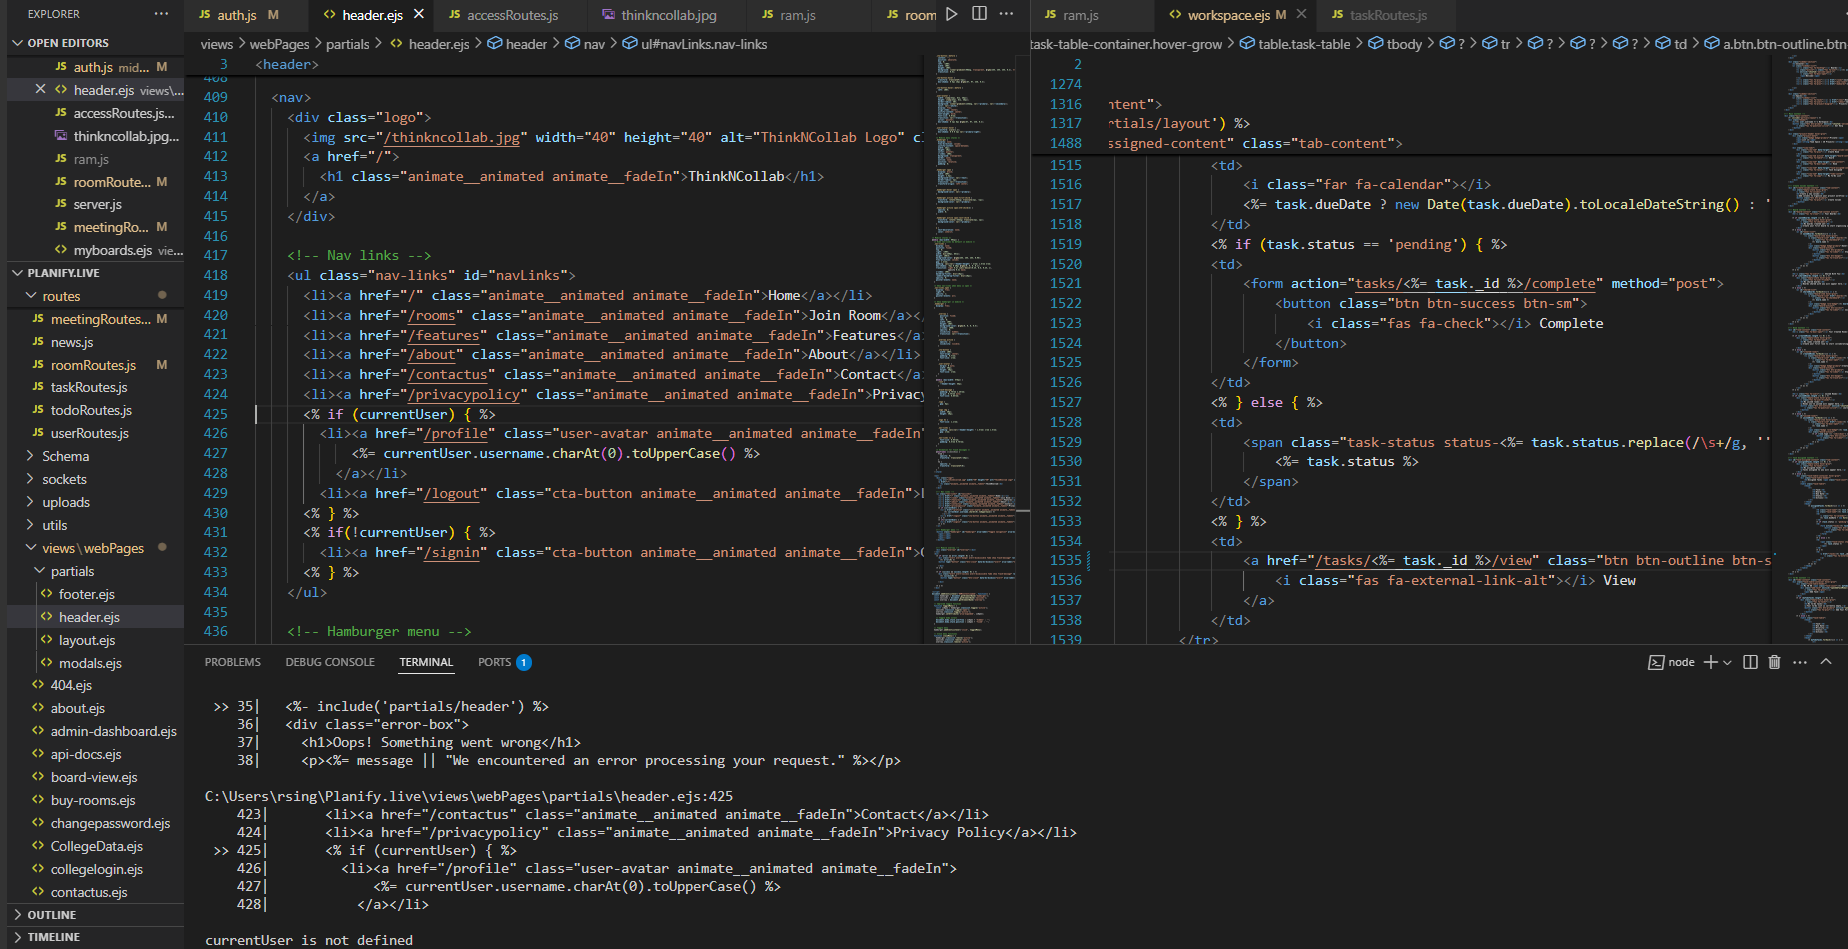Open footer.ejs under partials
This screenshot has height=949, width=1848.
pyautogui.click(x=96, y=594)
